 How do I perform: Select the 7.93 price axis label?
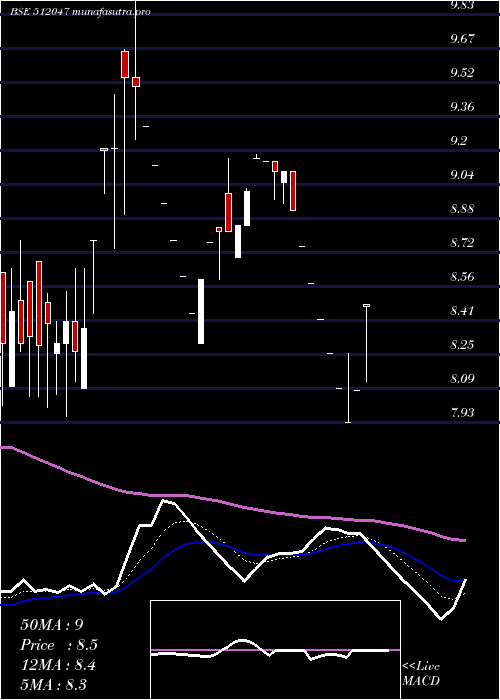pos(462,412)
